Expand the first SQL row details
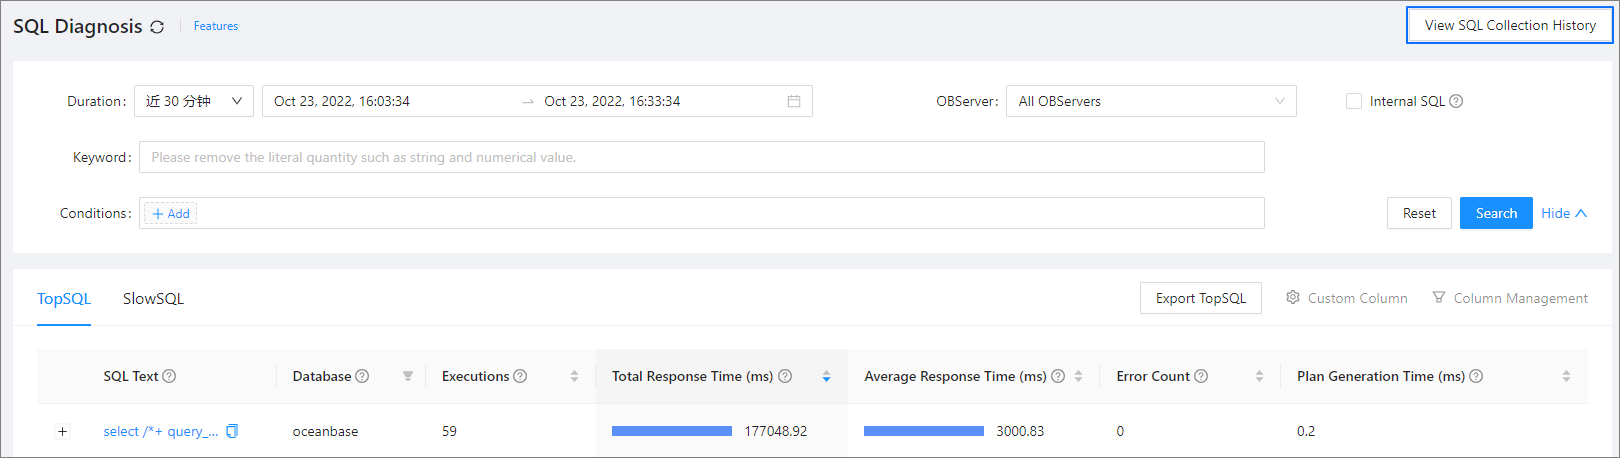Screen dimensions: 1620x458 (62, 431)
